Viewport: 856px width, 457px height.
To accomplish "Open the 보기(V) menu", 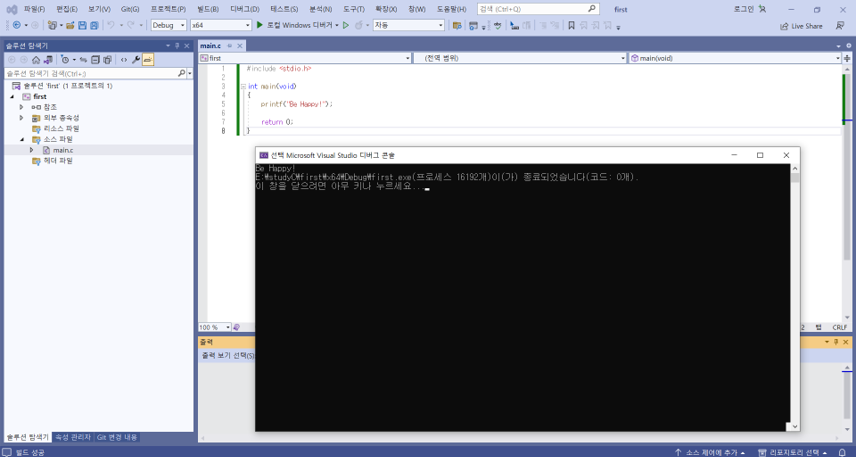I will pos(99,9).
